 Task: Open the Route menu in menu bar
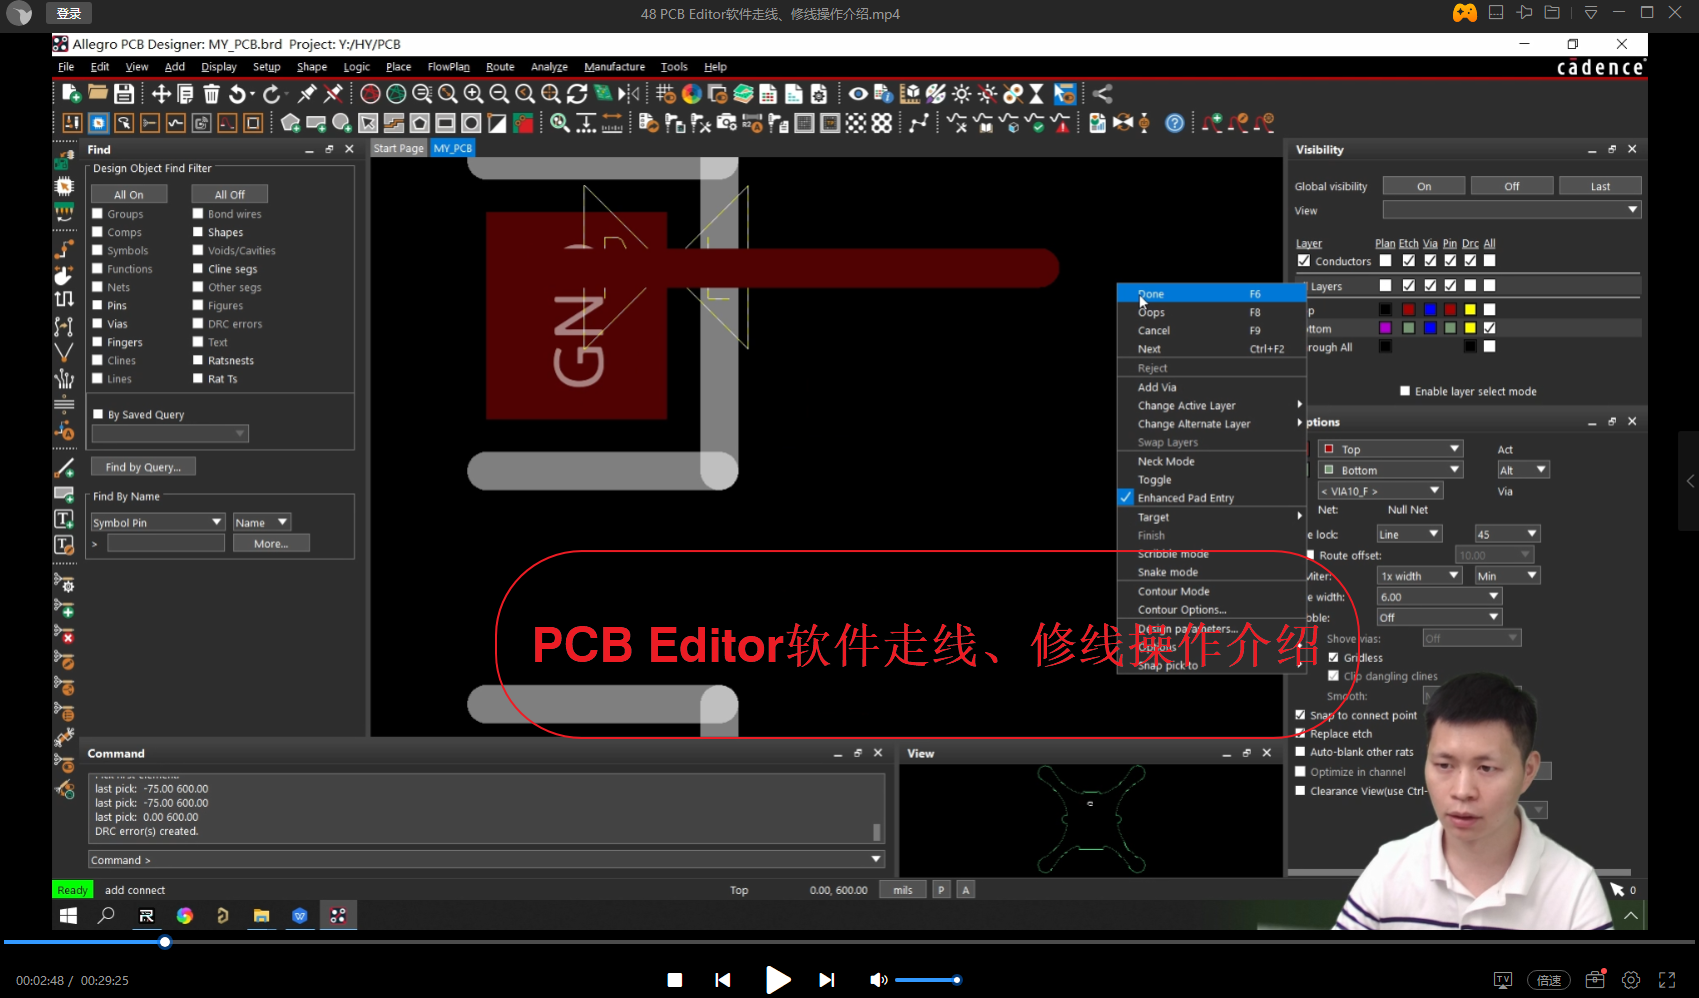coord(500,67)
